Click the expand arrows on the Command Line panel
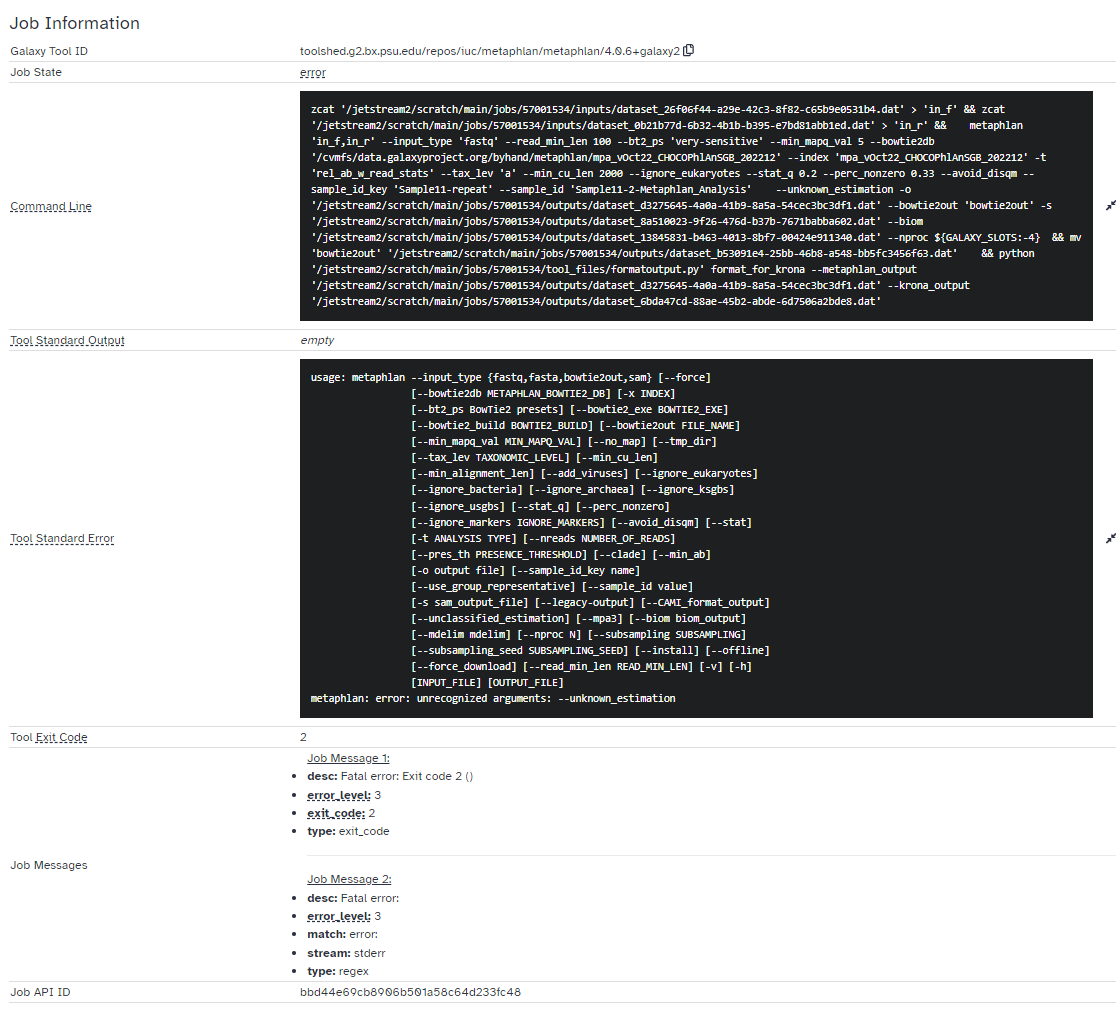Viewport: 1116px width, 1010px height. [x=1109, y=207]
